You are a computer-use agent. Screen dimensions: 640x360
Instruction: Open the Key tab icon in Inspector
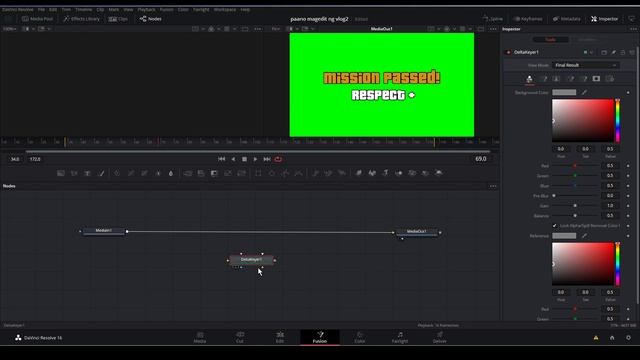click(x=529, y=79)
